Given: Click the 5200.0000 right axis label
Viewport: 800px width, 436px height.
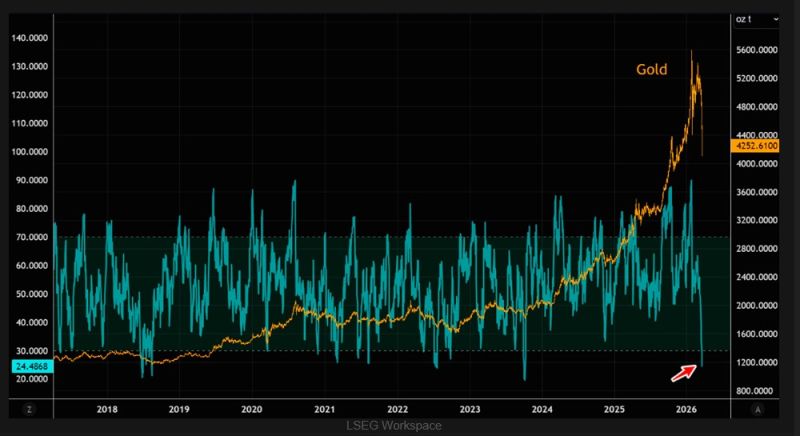Looking at the screenshot, I should click(757, 79).
